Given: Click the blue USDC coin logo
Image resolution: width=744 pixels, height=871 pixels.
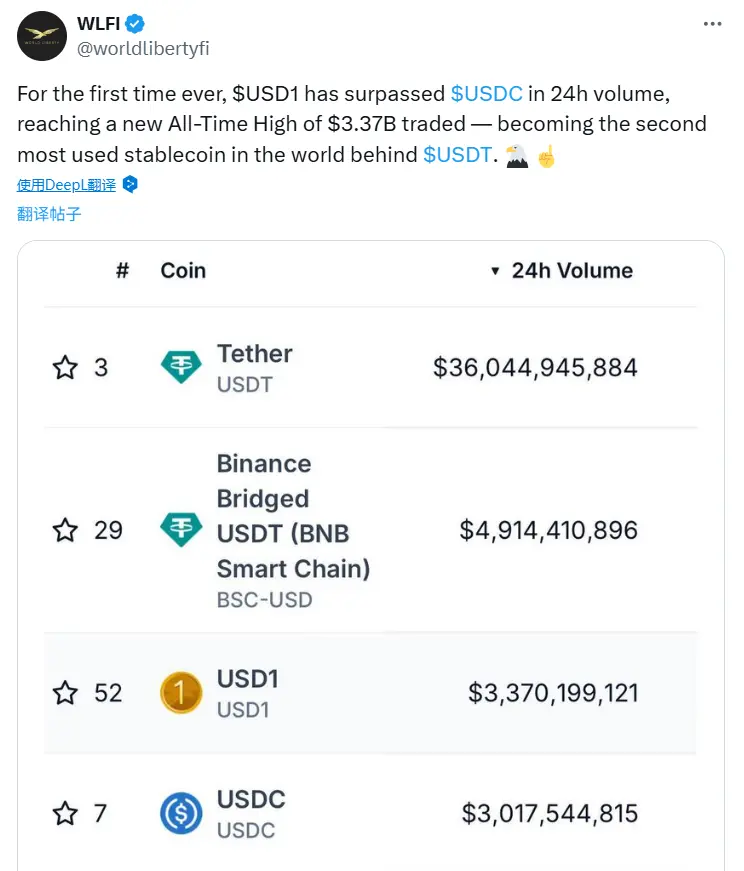Looking at the screenshot, I should pos(181,814).
